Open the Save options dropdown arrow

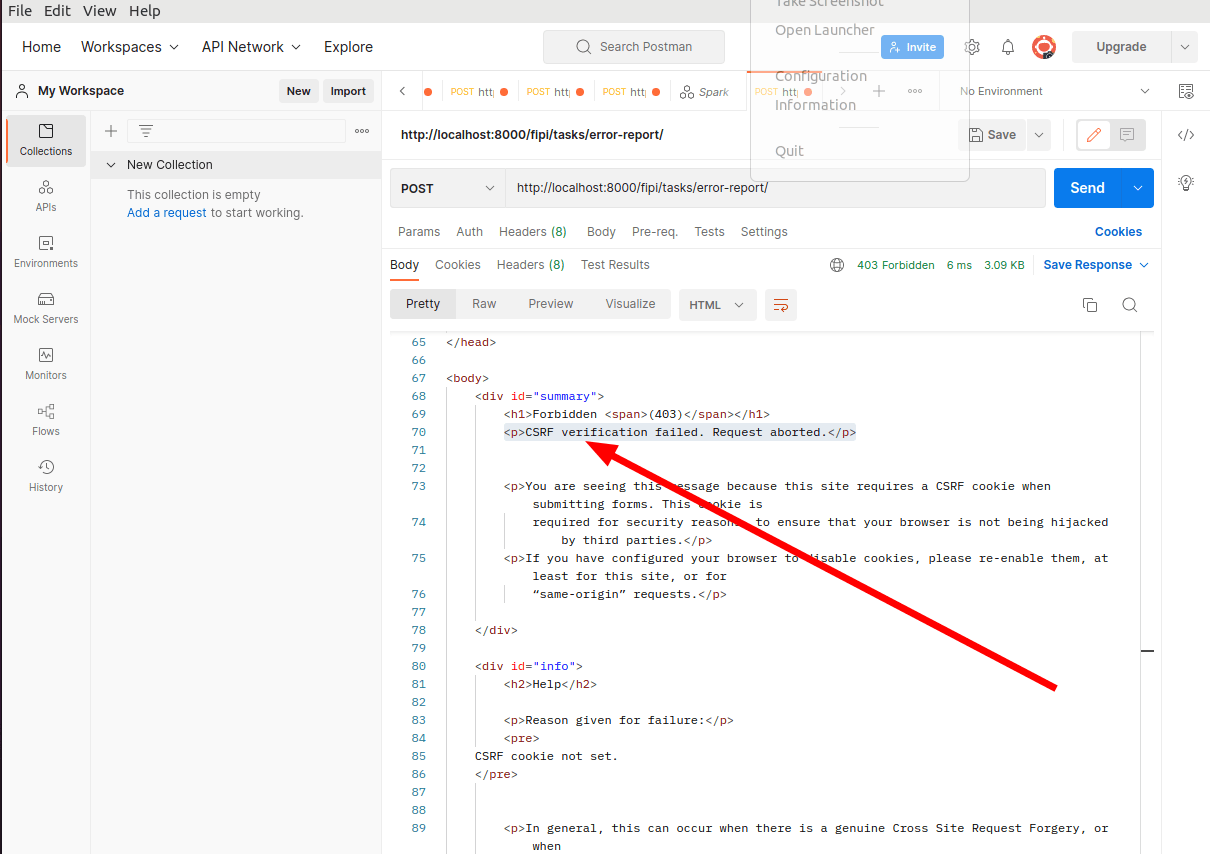(1039, 135)
